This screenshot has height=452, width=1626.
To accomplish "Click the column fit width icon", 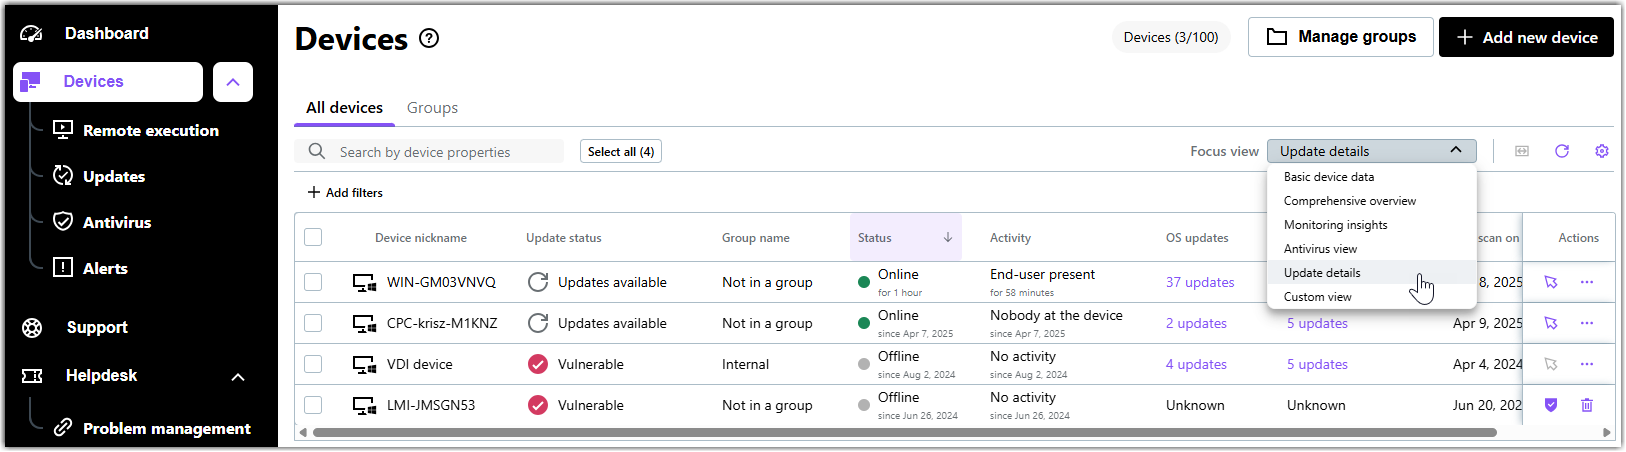I will click(1521, 151).
